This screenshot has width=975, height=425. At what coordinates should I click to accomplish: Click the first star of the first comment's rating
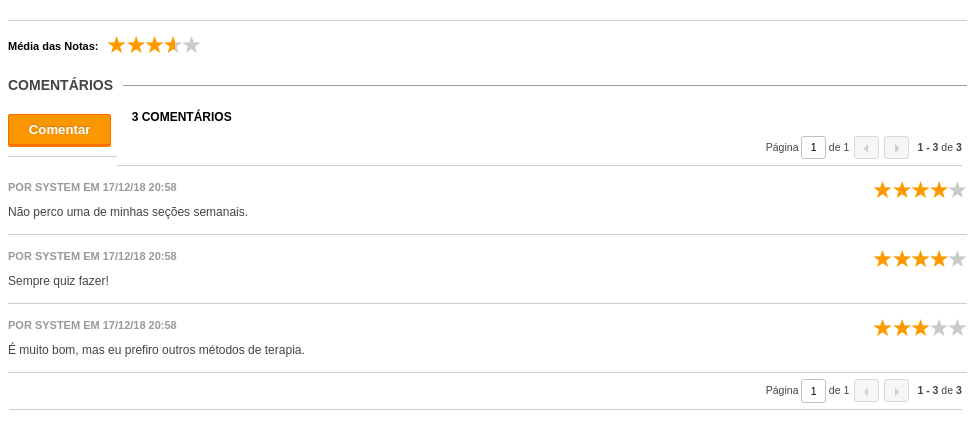pos(882,190)
